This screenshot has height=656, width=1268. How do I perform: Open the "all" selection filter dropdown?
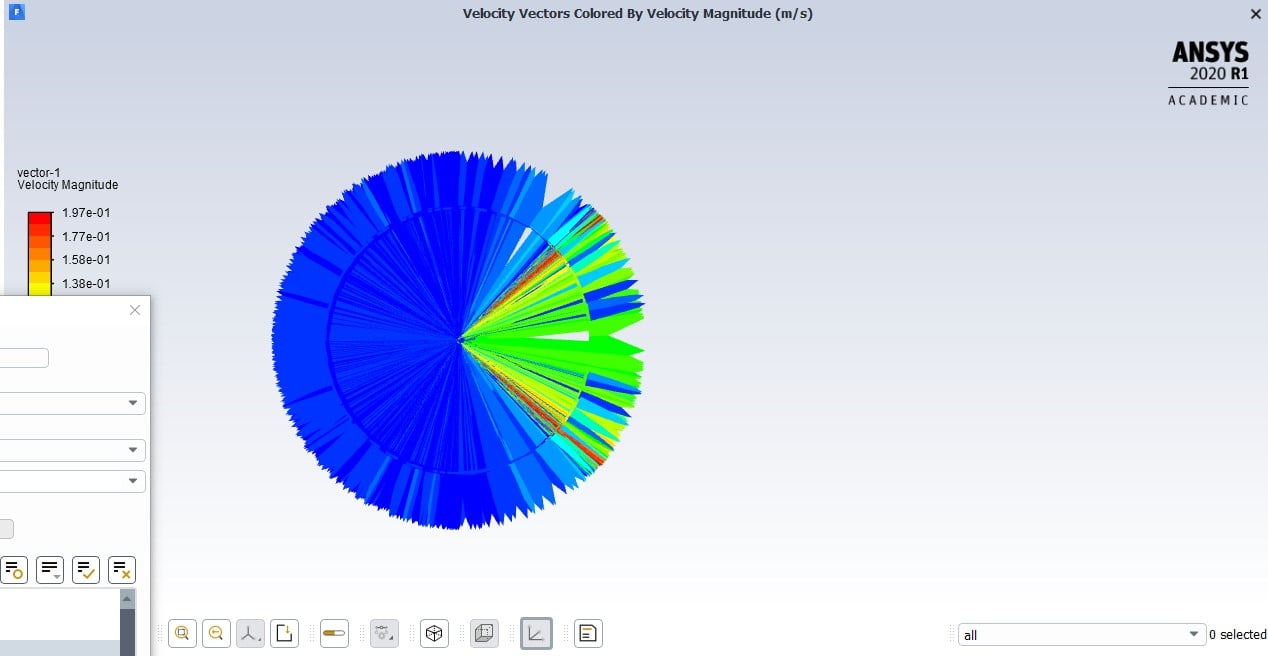(1081, 635)
